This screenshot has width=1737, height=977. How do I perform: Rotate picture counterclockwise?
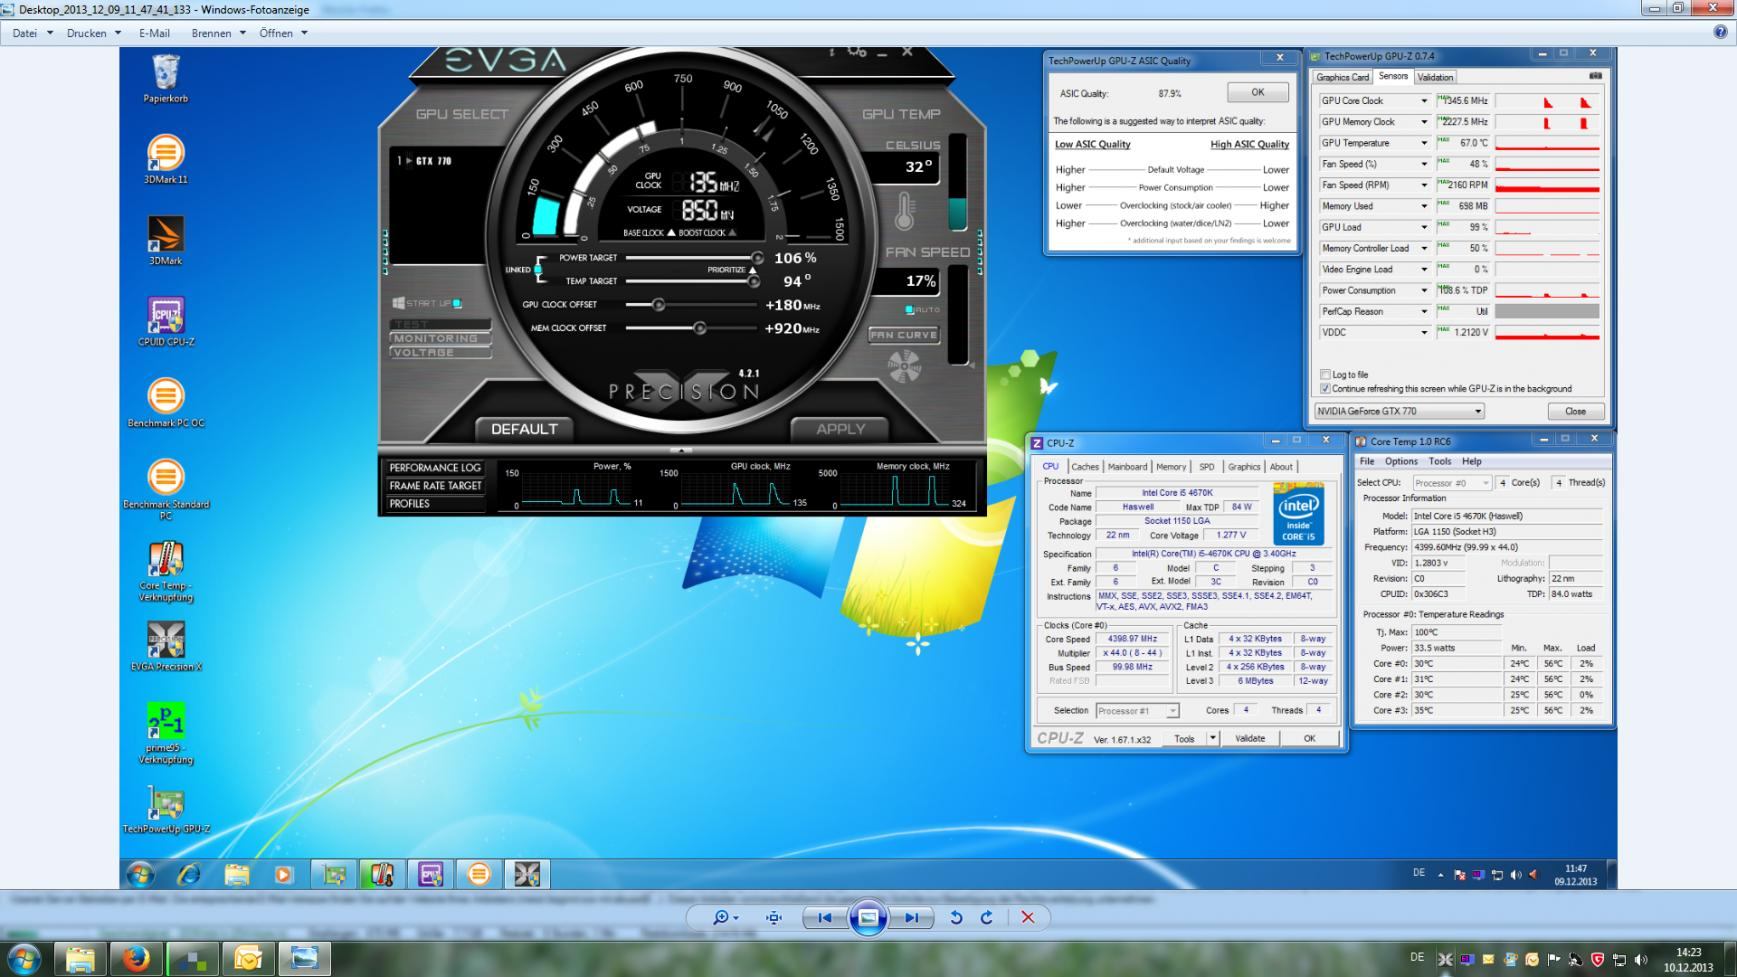[x=956, y=917]
